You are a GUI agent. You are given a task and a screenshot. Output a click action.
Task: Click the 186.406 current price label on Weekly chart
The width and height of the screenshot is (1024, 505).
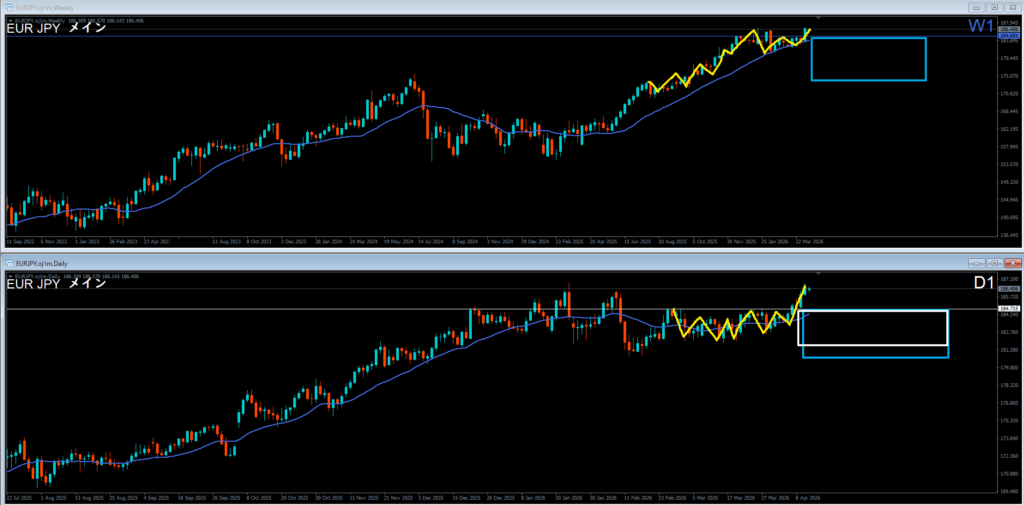click(x=1007, y=31)
